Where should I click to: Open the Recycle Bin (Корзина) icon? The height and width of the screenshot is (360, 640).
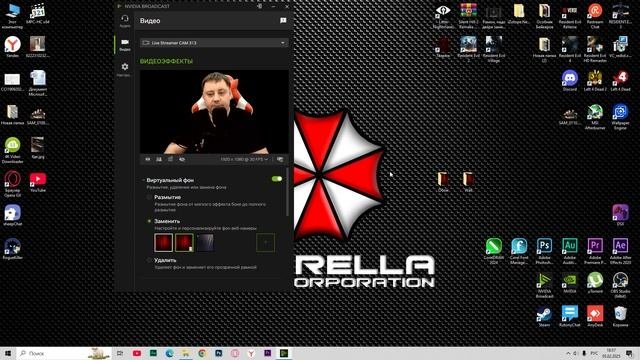coord(620,316)
